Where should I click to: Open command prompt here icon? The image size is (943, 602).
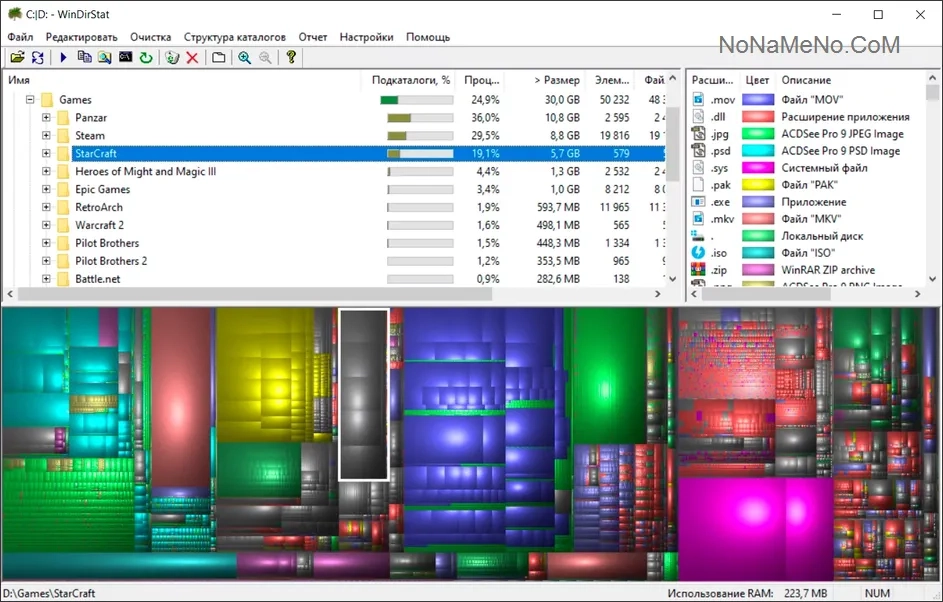coord(125,57)
